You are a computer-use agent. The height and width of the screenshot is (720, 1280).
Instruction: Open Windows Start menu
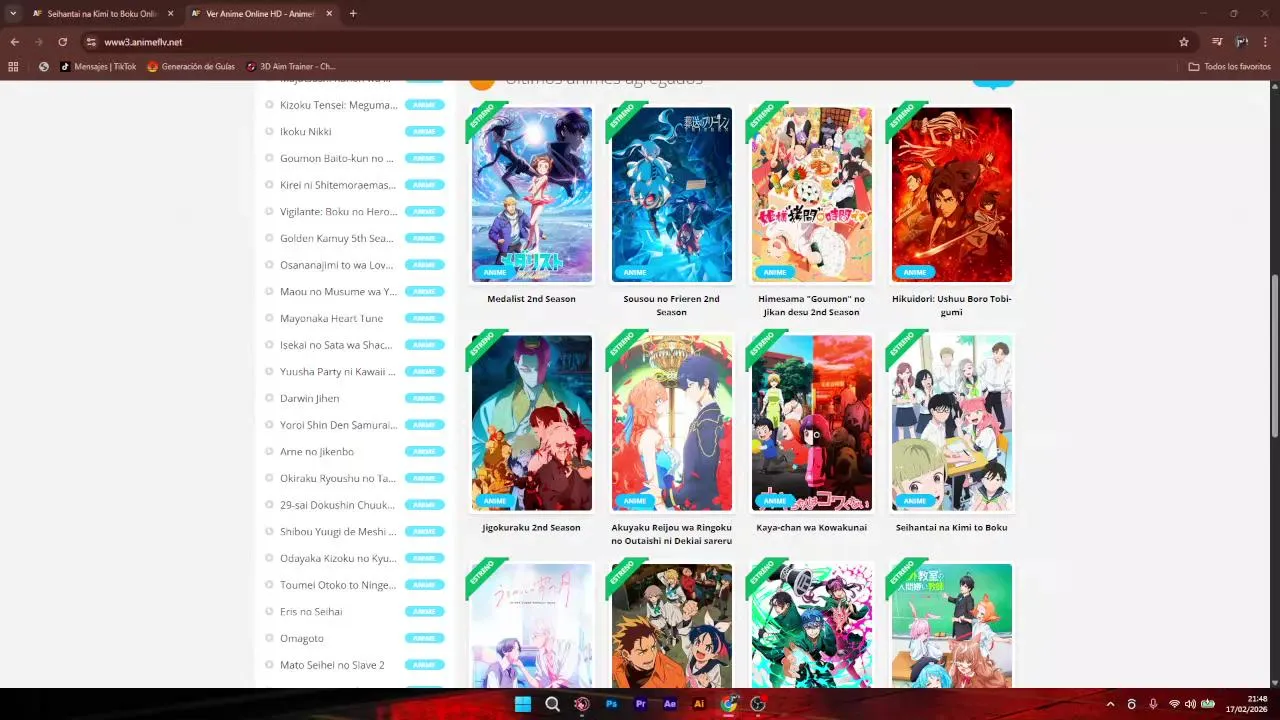522,704
